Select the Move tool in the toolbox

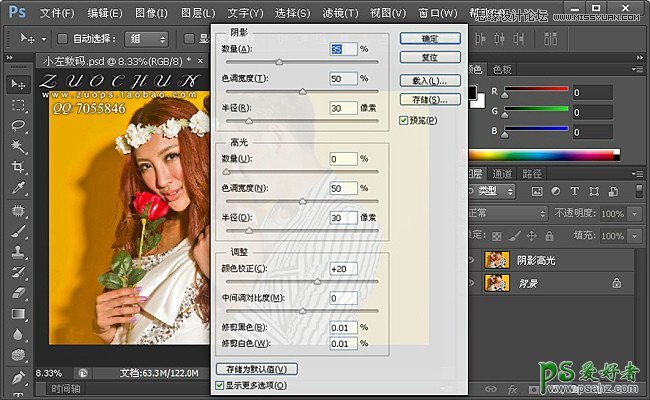click(17, 85)
